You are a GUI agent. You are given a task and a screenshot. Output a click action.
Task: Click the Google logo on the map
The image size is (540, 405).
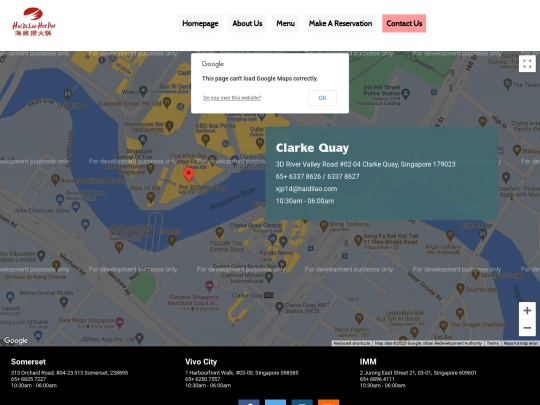tap(16, 340)
